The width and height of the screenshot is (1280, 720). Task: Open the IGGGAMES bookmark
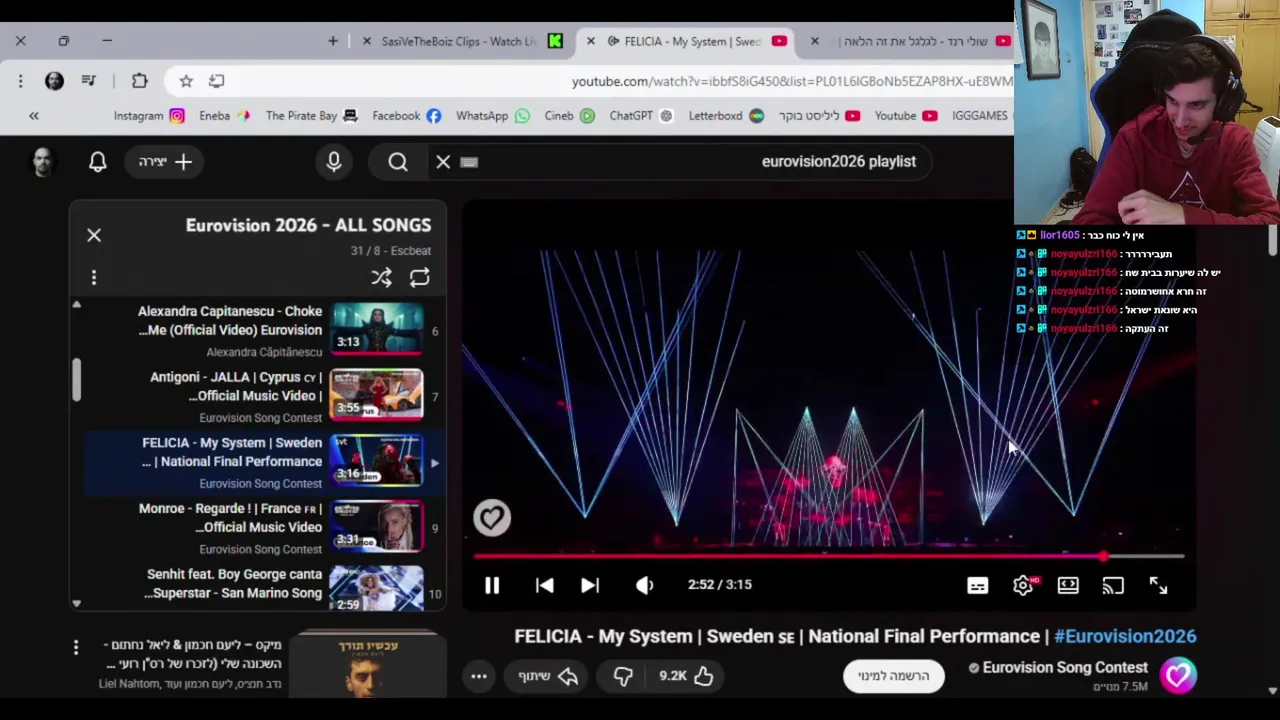point(980,116)
